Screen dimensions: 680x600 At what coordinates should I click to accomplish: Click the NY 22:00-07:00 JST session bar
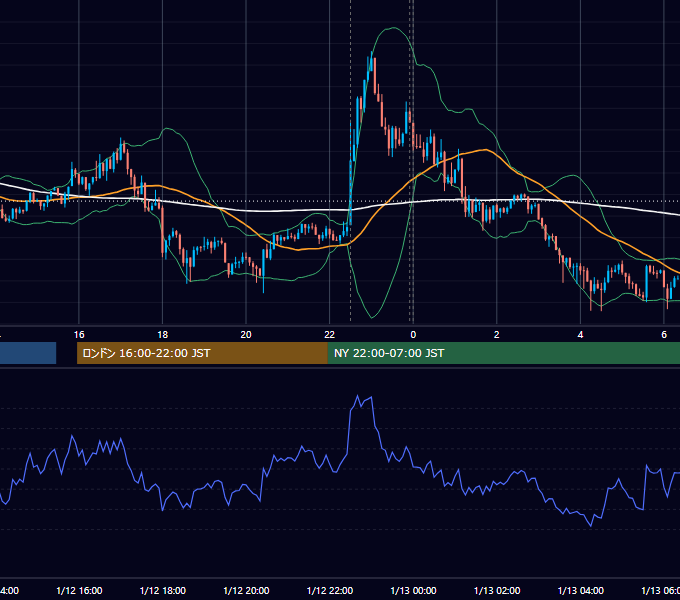(x=503, y=353)
